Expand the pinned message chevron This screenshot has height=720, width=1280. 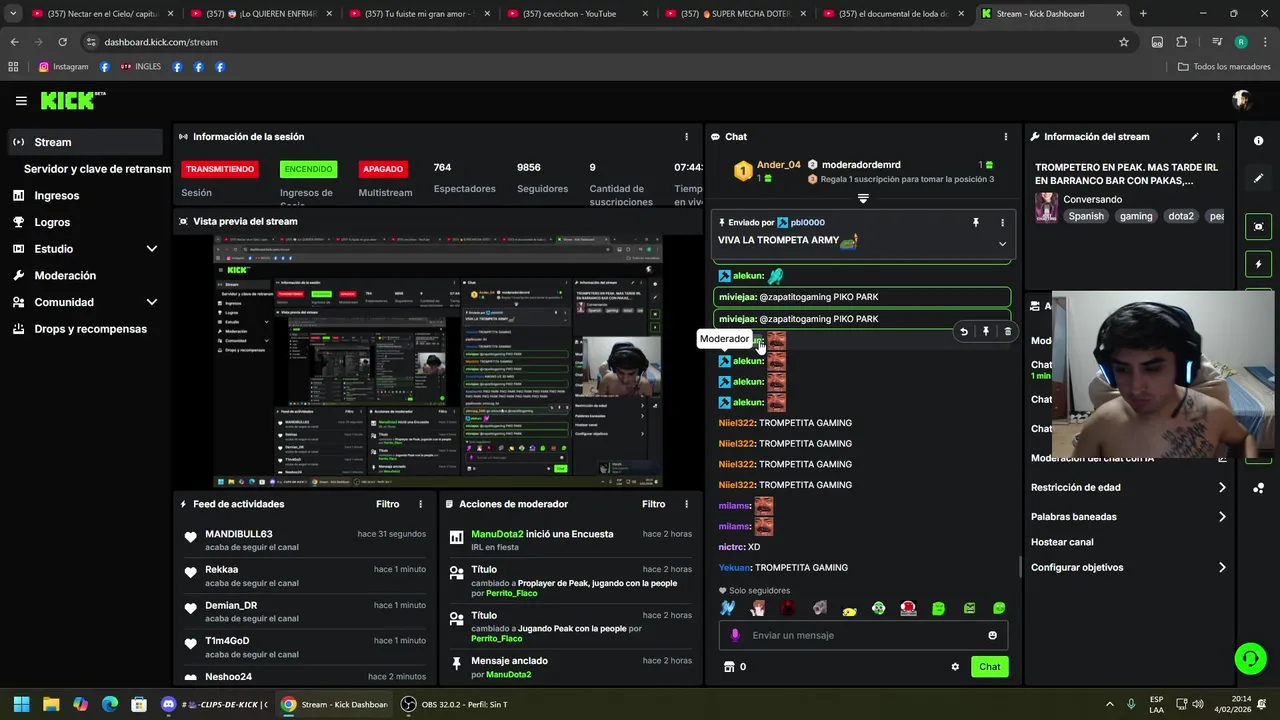pyautogui.click(x=1002, y=244)
